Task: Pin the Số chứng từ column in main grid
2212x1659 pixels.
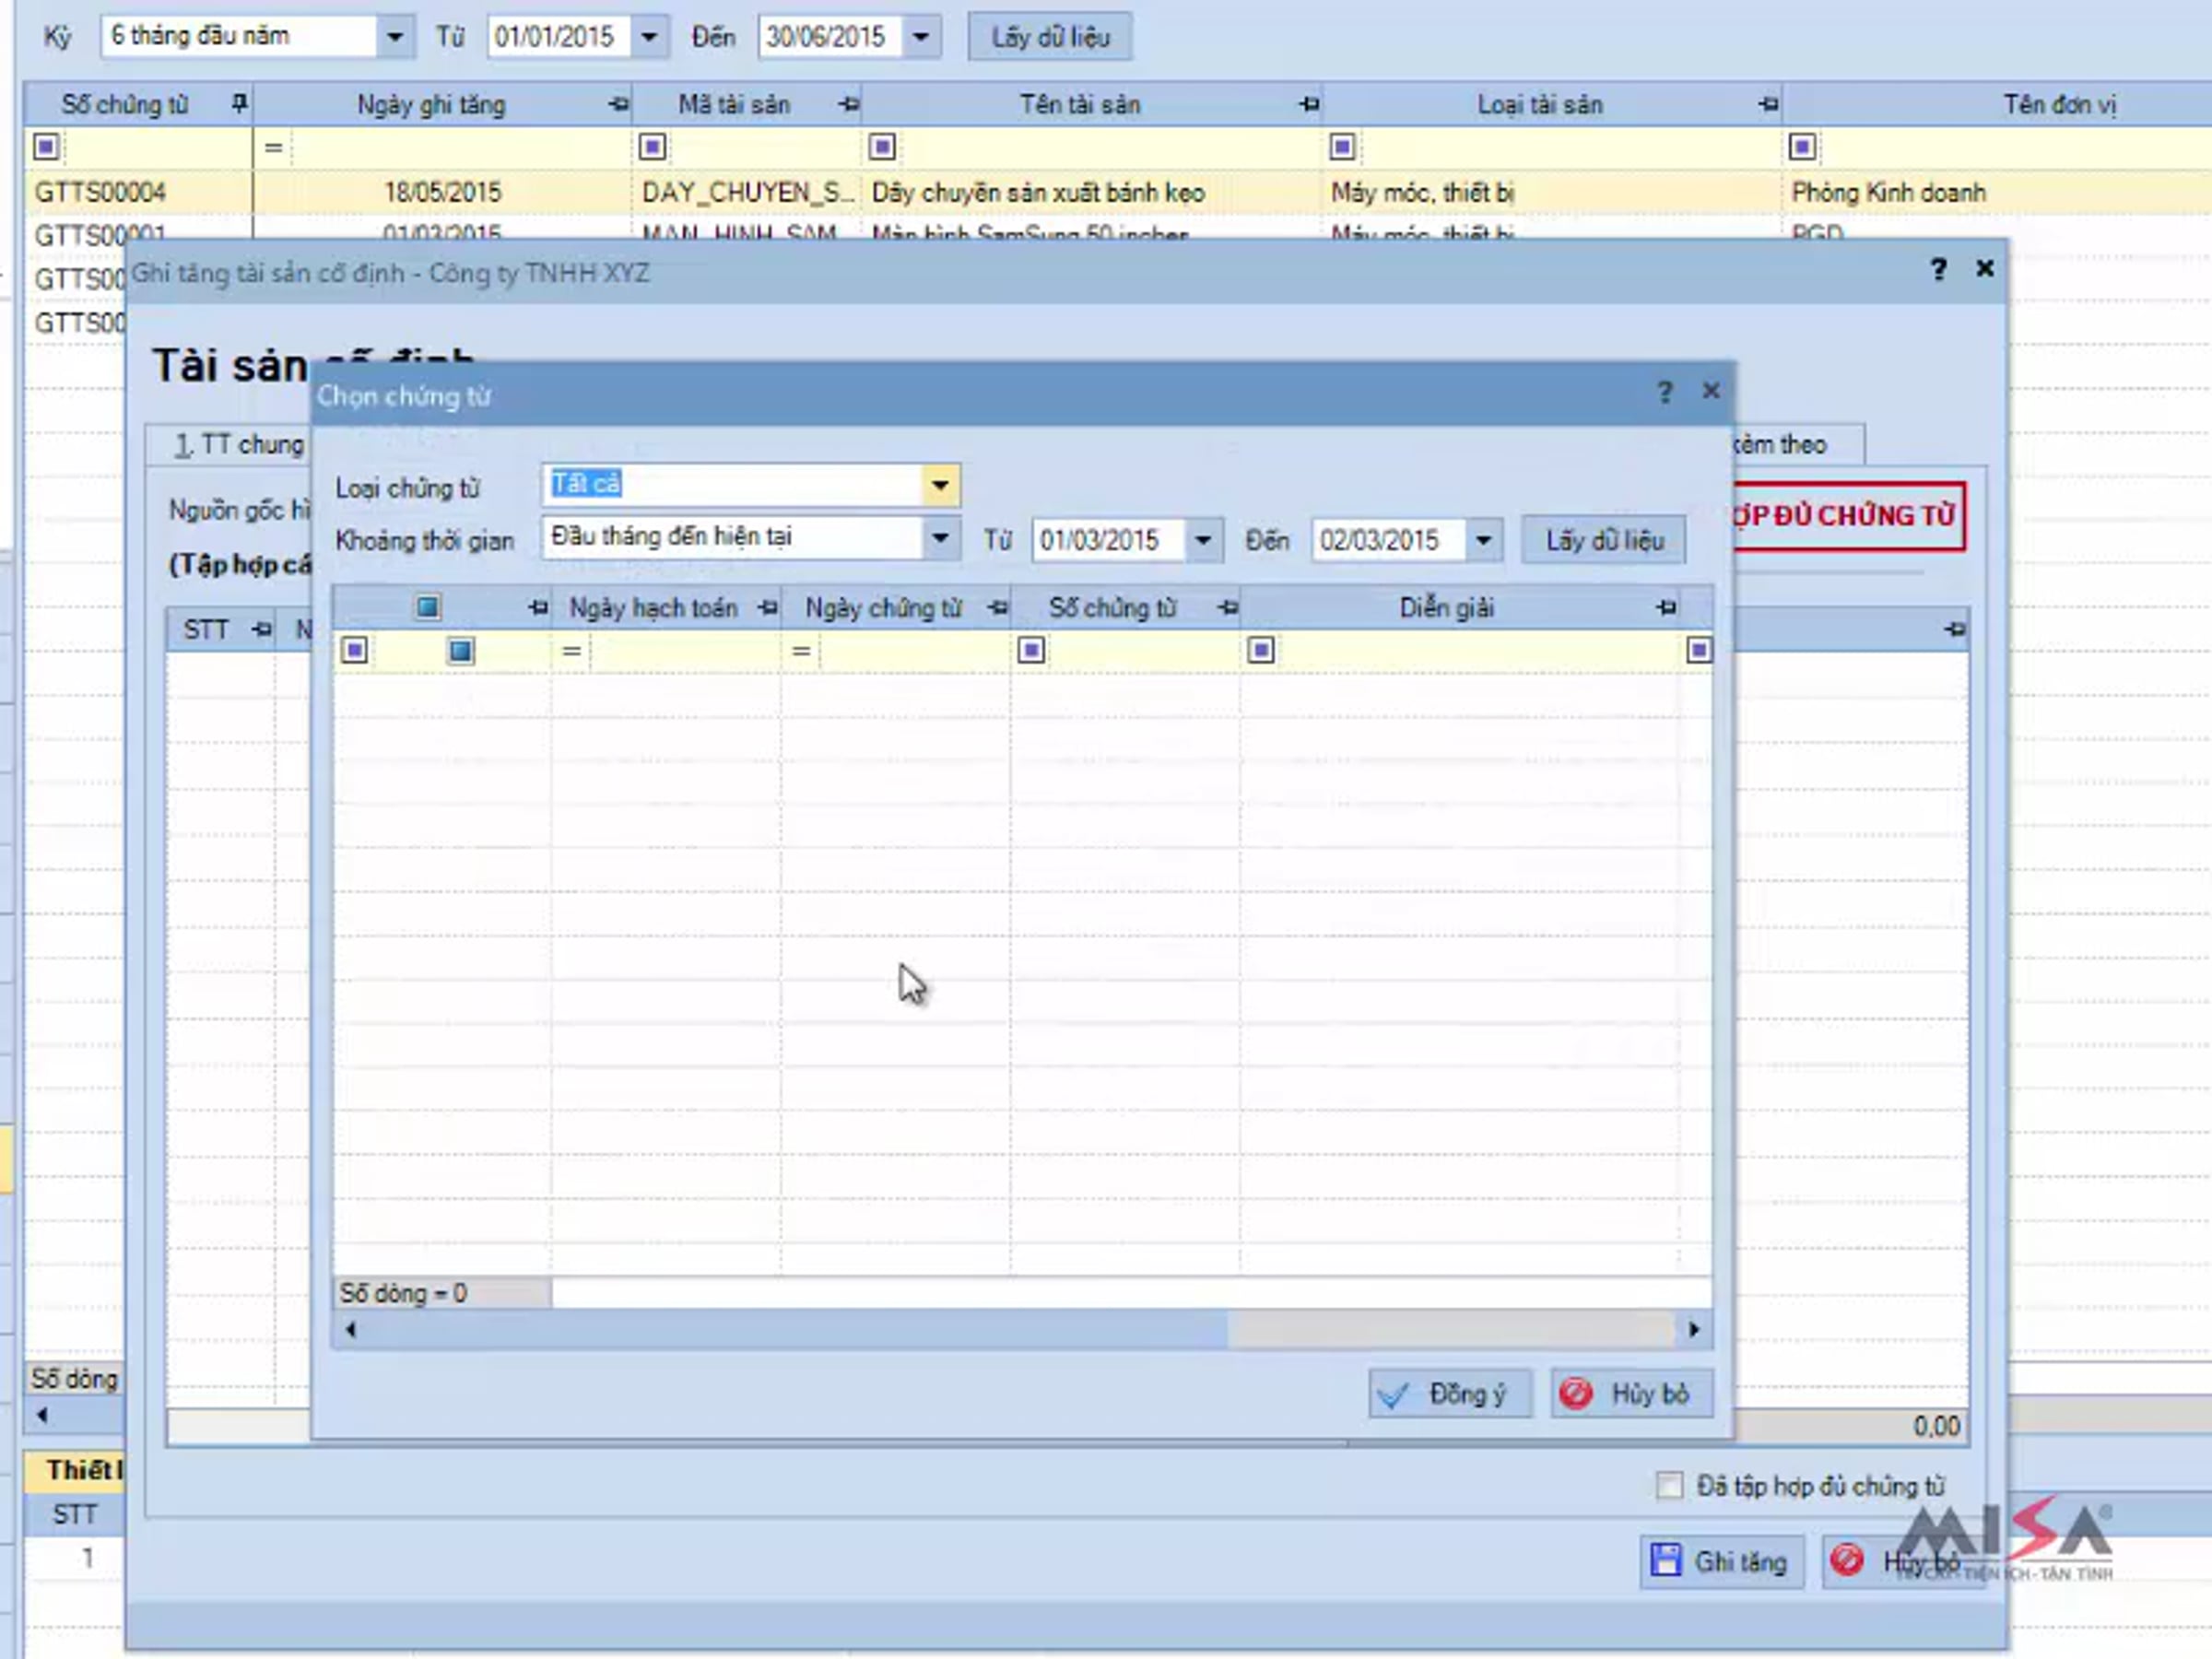Action: tap(239, 104)
